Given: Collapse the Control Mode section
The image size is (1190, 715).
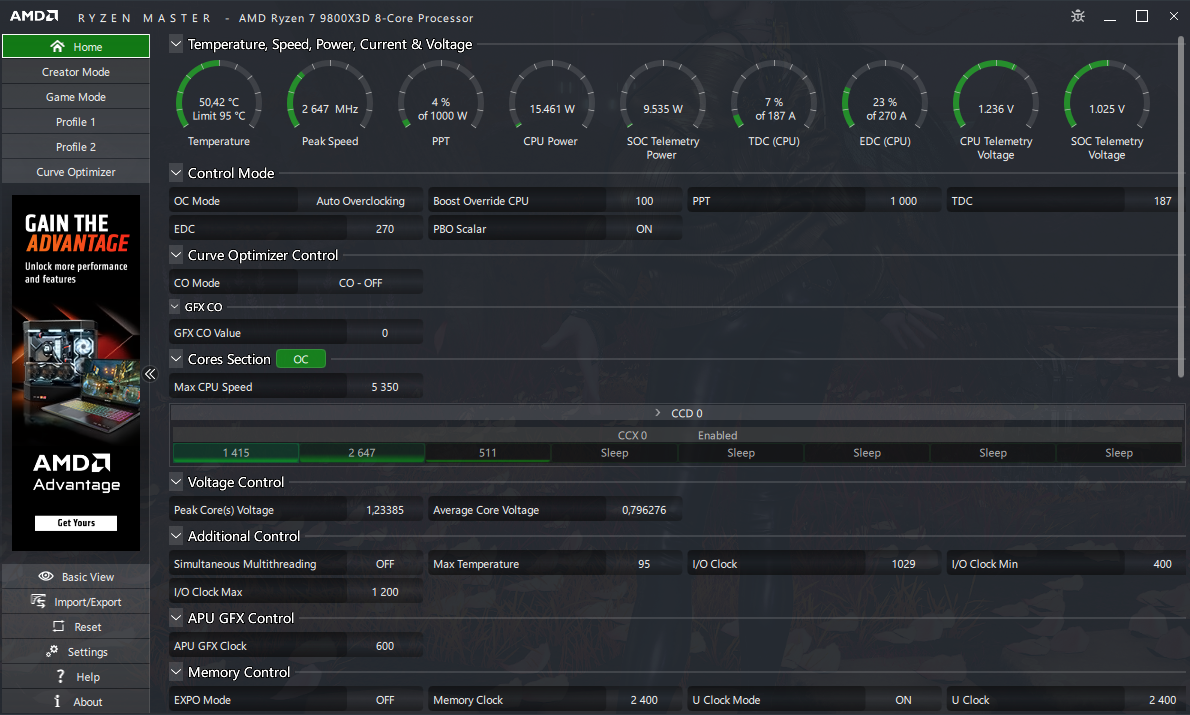Looking at the screenshot, I should tap(176, 173).
